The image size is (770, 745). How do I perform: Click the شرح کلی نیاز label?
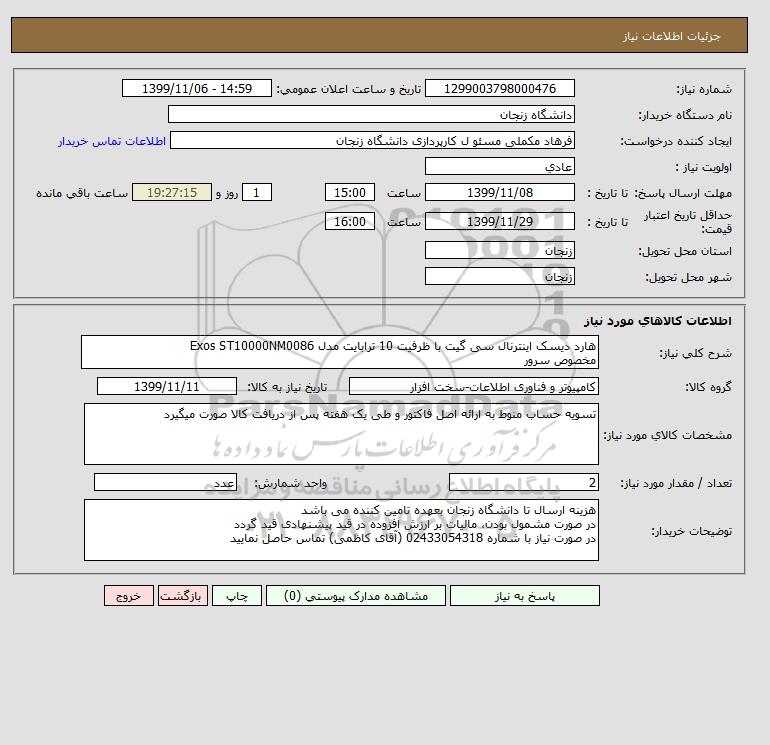(x=695, y=353)
